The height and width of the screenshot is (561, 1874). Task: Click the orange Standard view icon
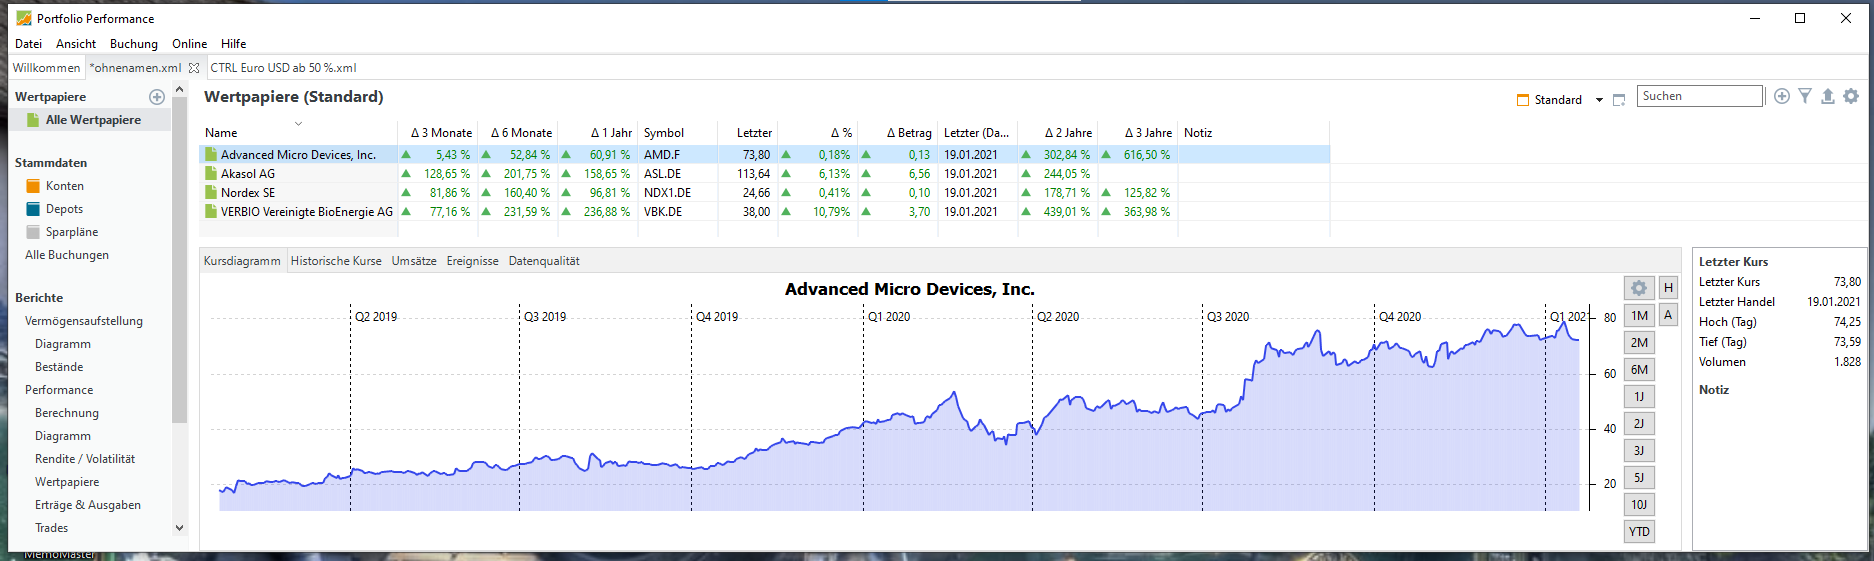(1523, 100)
